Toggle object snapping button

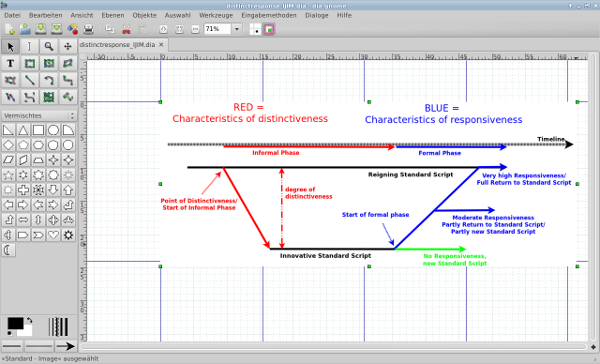[x=269, y=29]
